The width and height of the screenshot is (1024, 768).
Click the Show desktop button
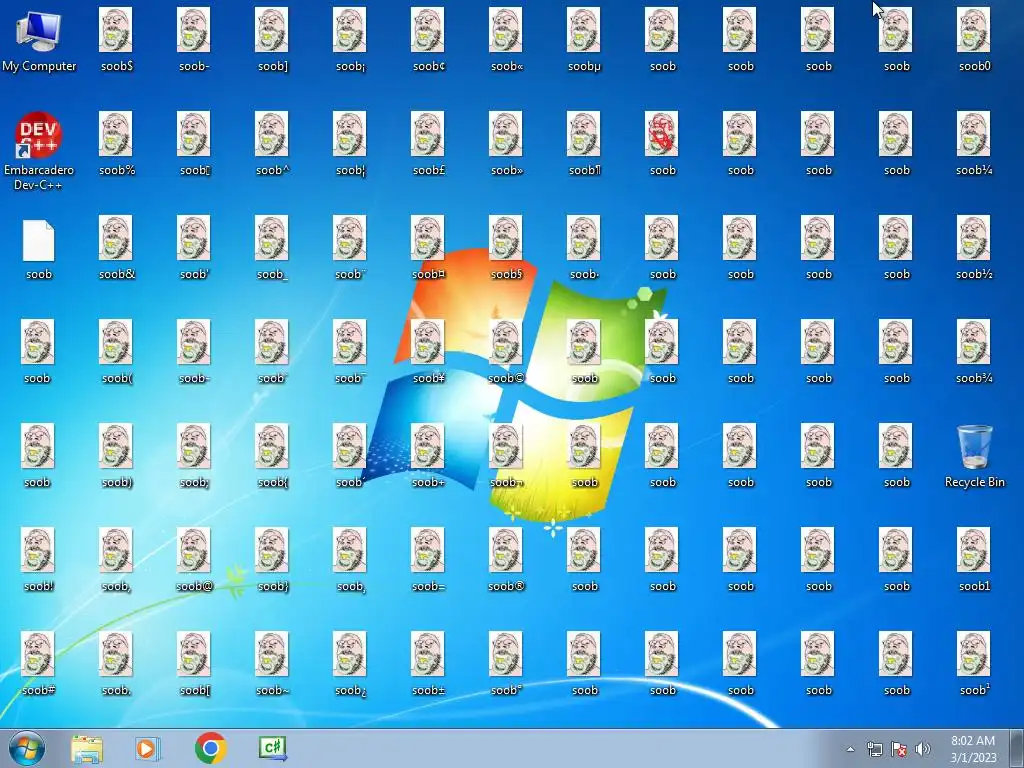pos(1017,748)
